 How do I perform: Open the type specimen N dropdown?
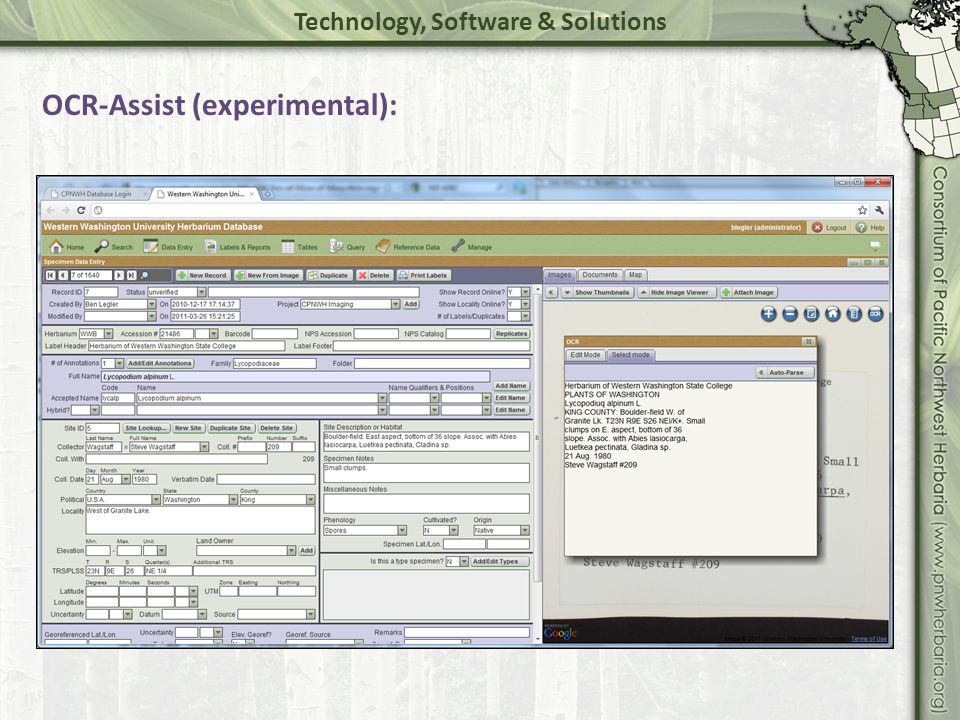pyautogui.click(x=464, y=561)
